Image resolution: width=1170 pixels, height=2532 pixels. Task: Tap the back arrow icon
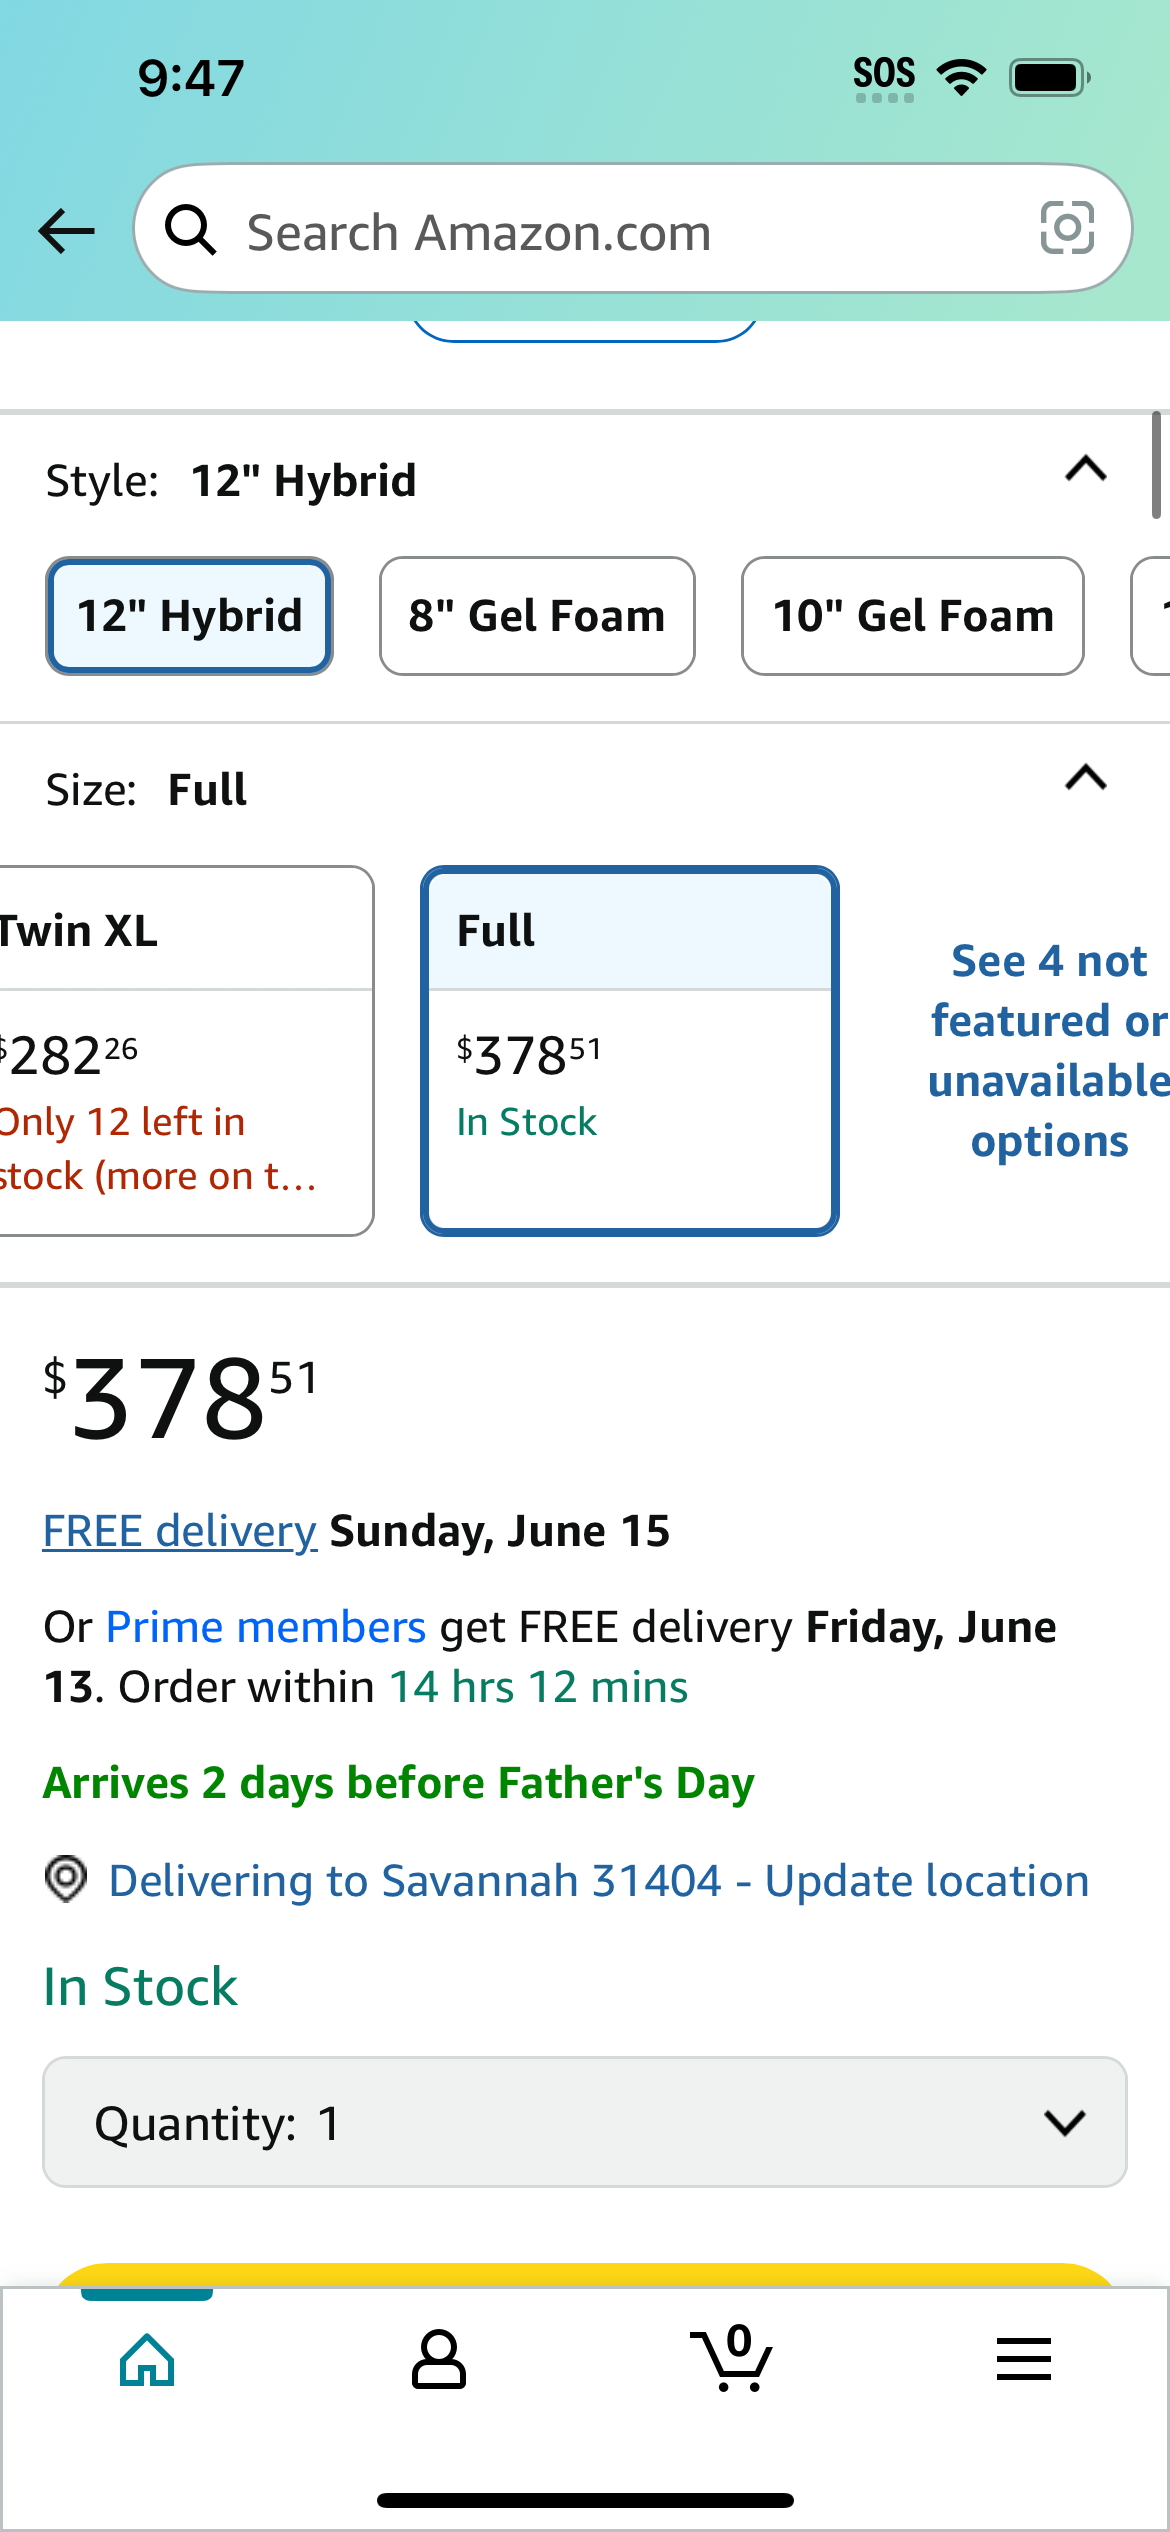67,231
